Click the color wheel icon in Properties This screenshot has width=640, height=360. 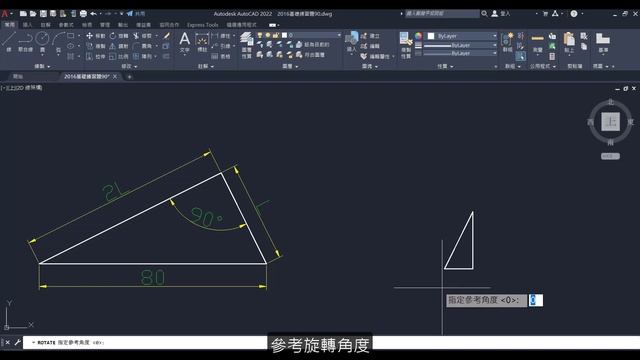tap(418, 36)
